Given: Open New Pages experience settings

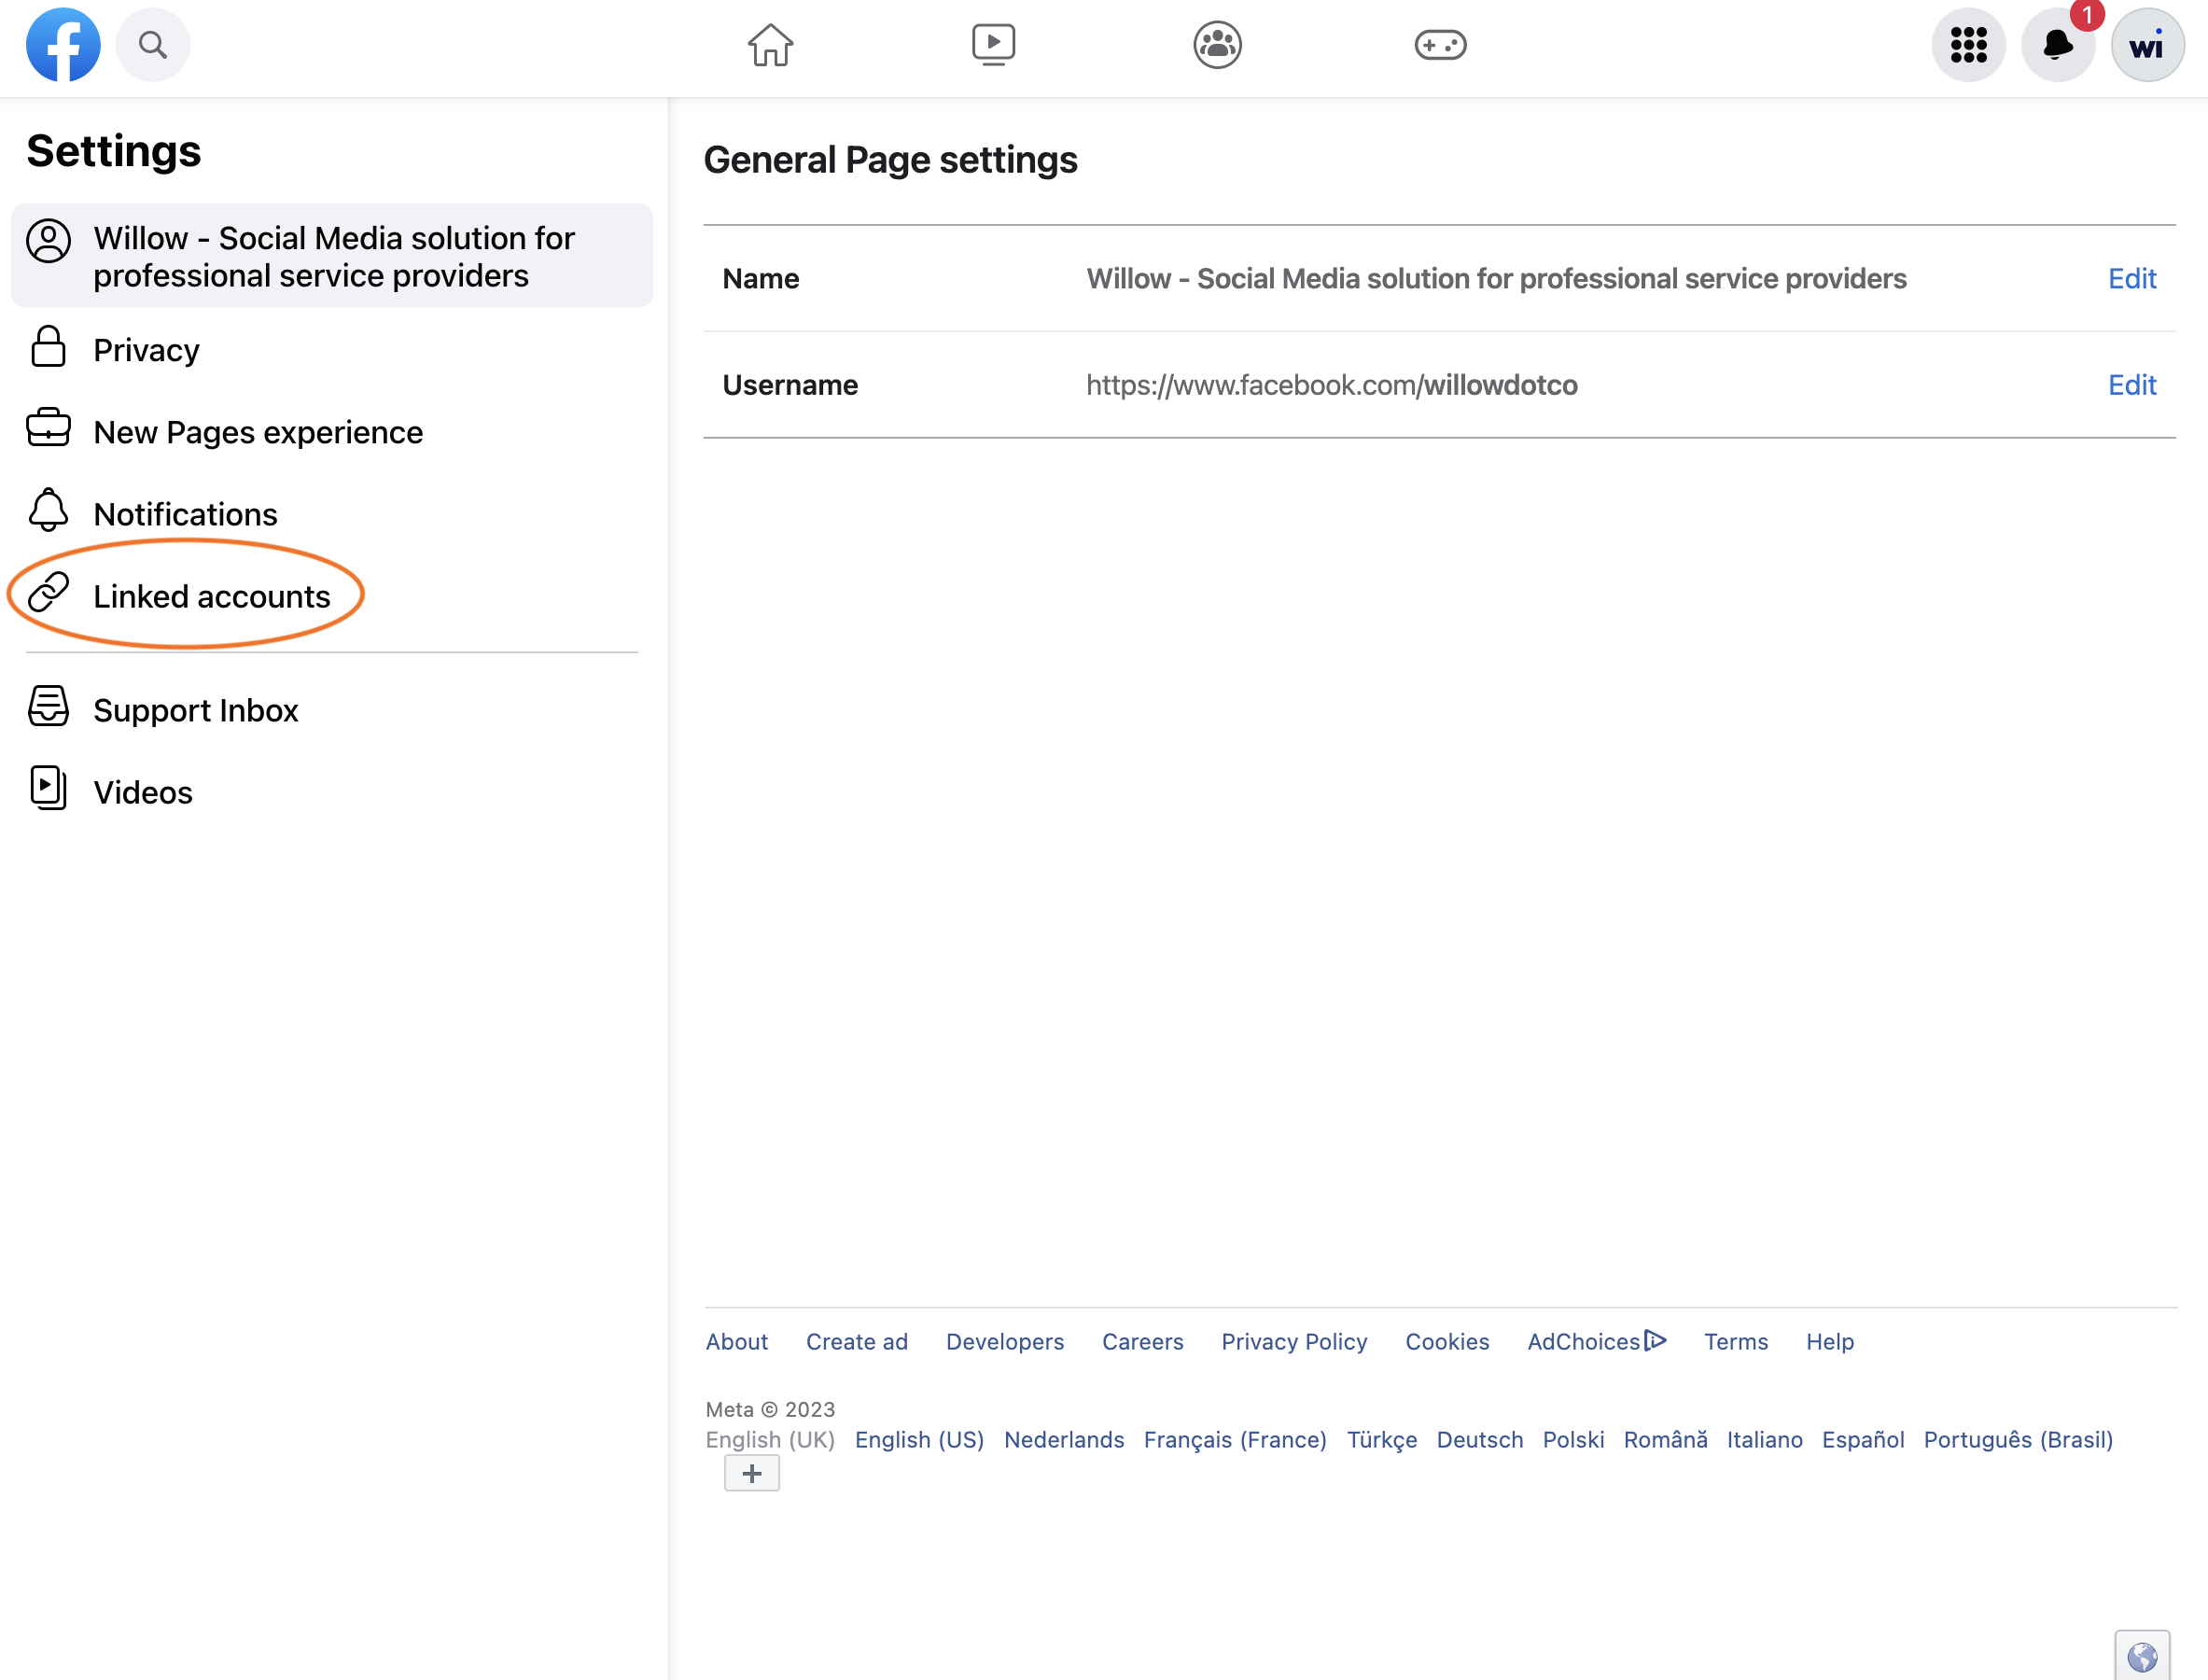Looking at the screenshot, I should tap(332, 432).
